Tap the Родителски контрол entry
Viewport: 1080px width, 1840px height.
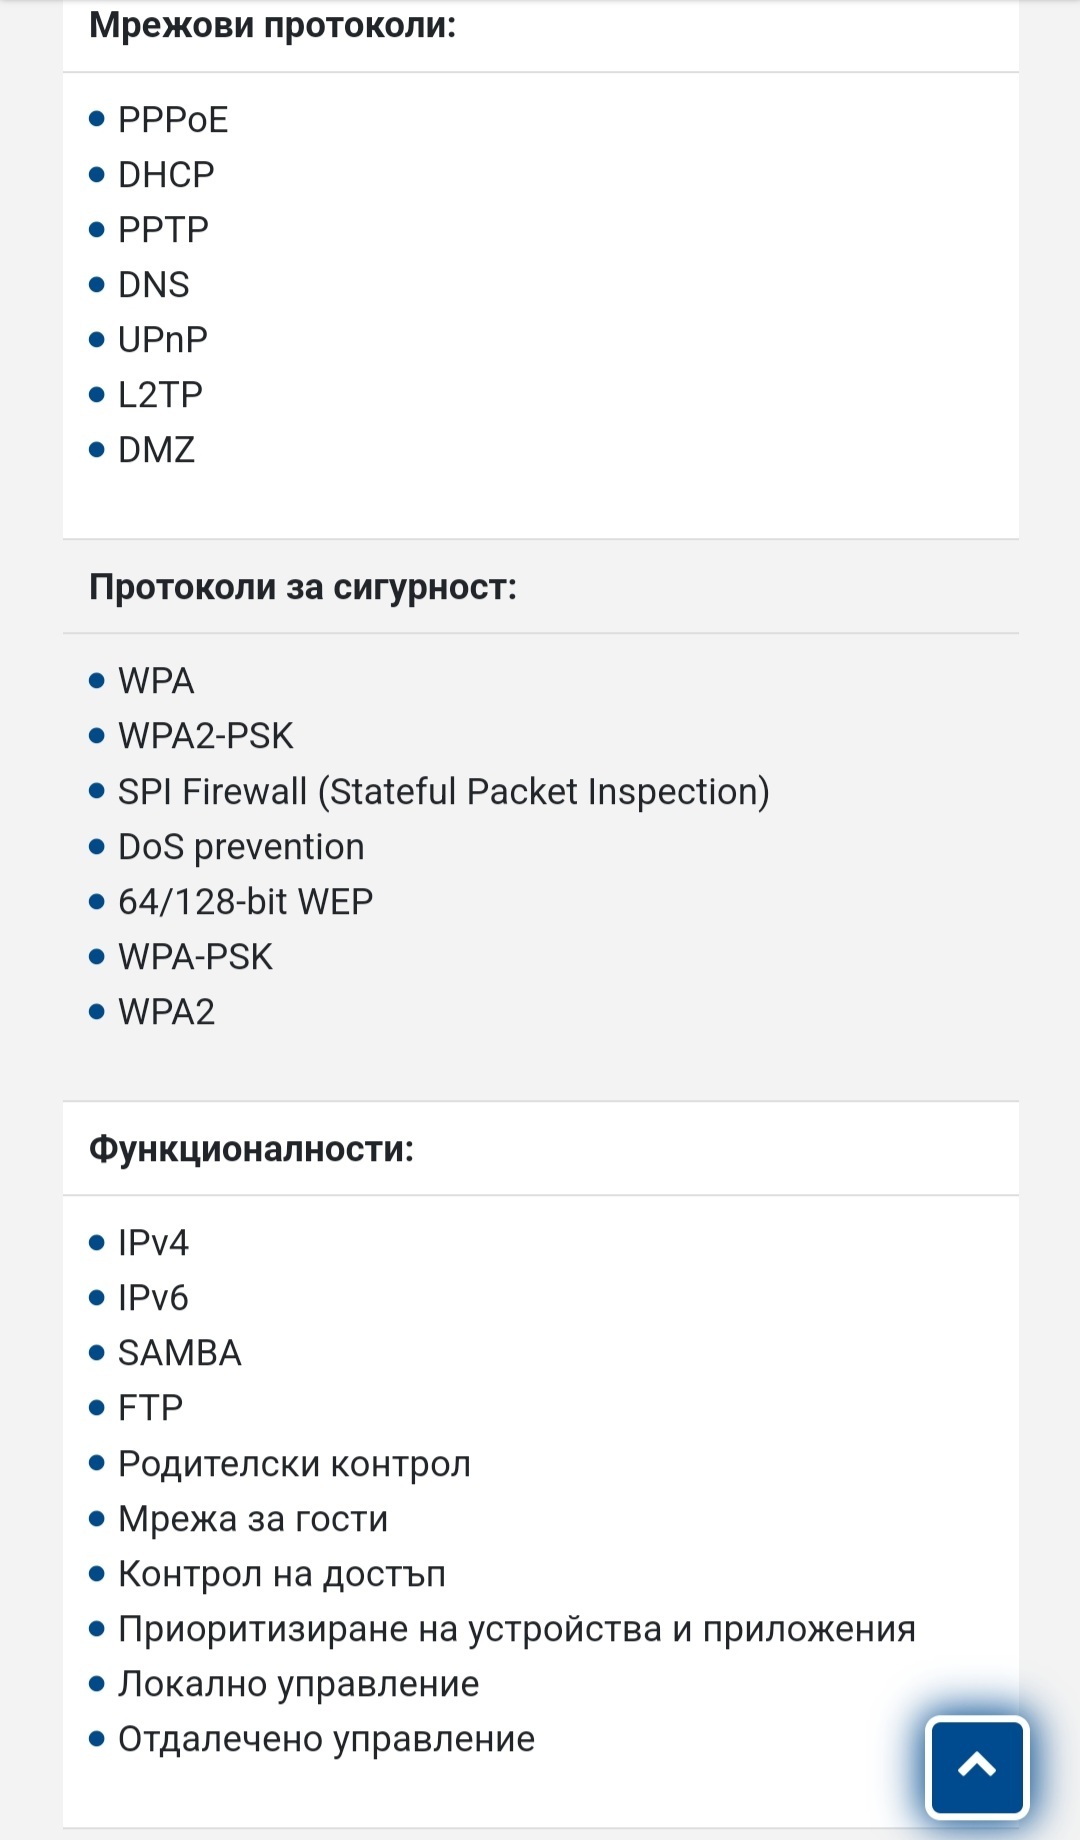click(x=294, y=1464)
